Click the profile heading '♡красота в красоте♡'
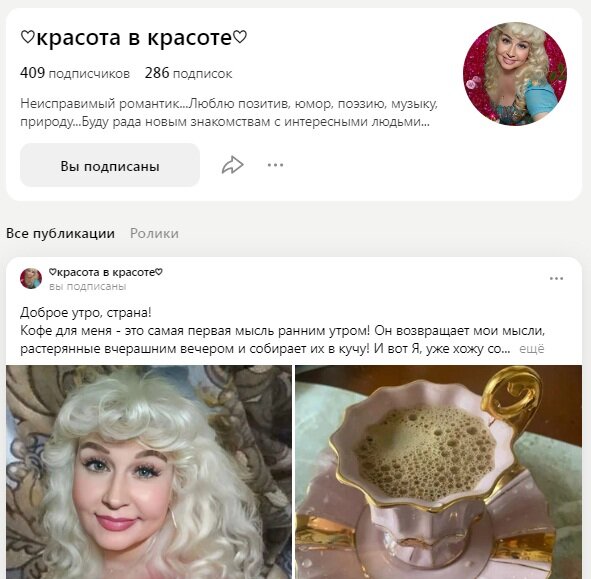This screenshot has width=591, height=579. coord(133,38)
